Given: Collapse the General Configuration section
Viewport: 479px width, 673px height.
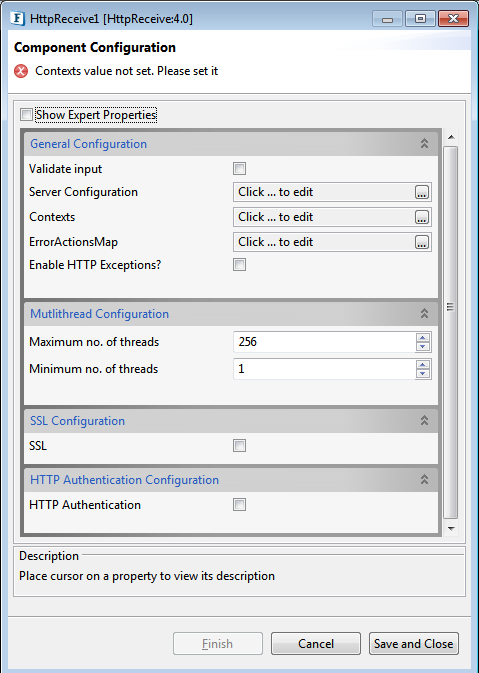Looking at the screenshot, I should (424, 144).
